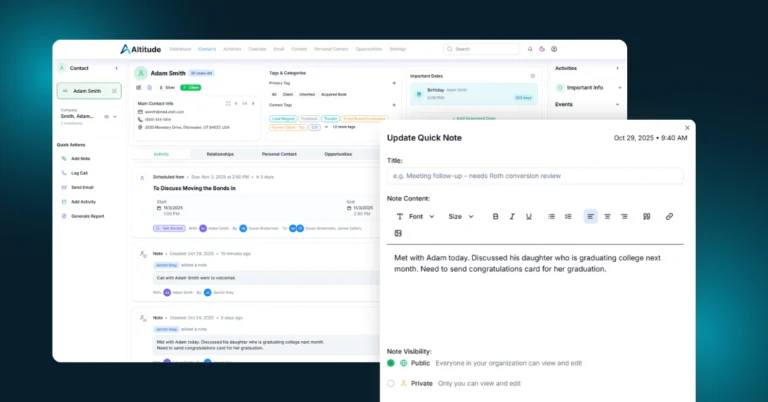This screenshot has width=768, height=402.
Task: Click the Silver tier badge
Action: point(167,88)
